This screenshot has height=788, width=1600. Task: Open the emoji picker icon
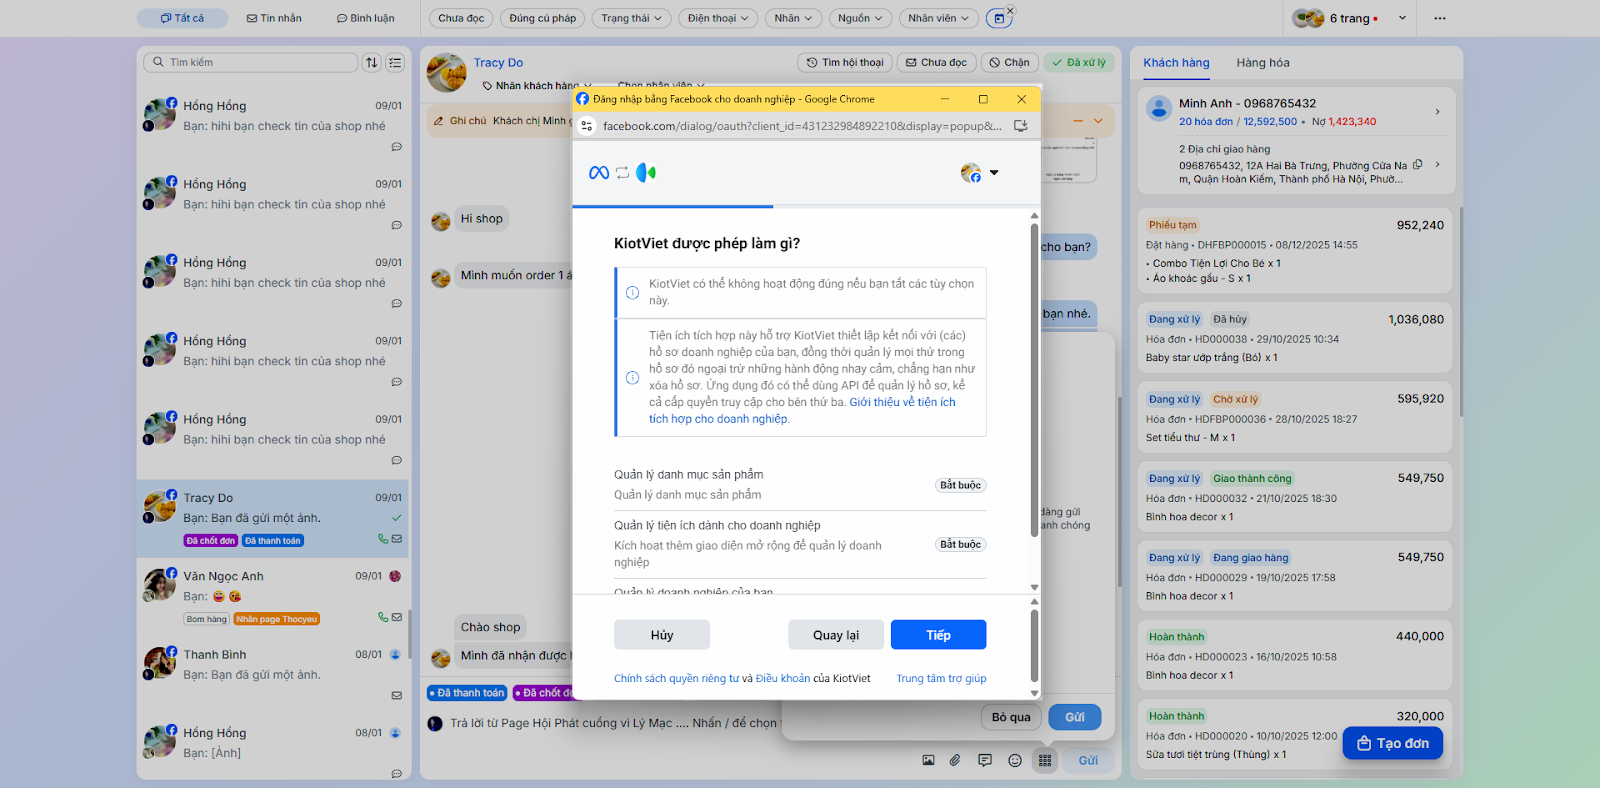[x=1015, y=760]
